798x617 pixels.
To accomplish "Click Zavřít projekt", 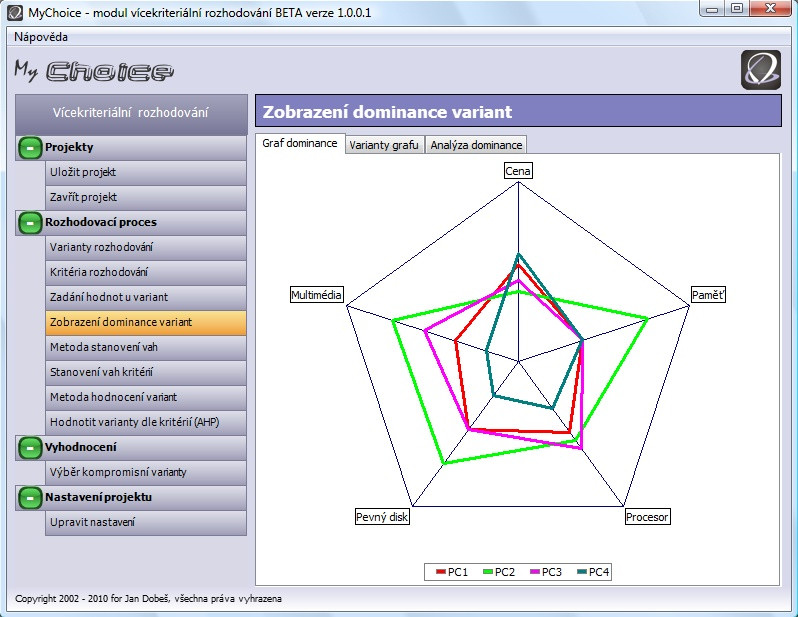I will pyautogui.click(x=146, y=198).
